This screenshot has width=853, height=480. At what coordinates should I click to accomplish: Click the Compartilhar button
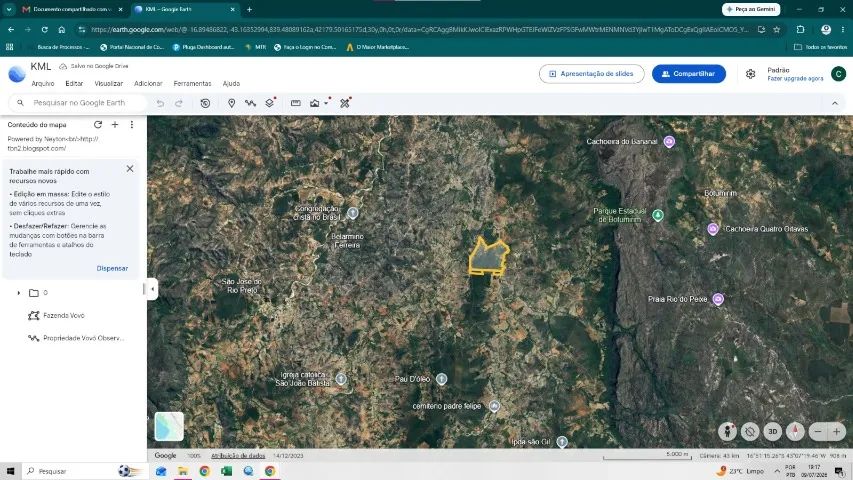(689, 73)
